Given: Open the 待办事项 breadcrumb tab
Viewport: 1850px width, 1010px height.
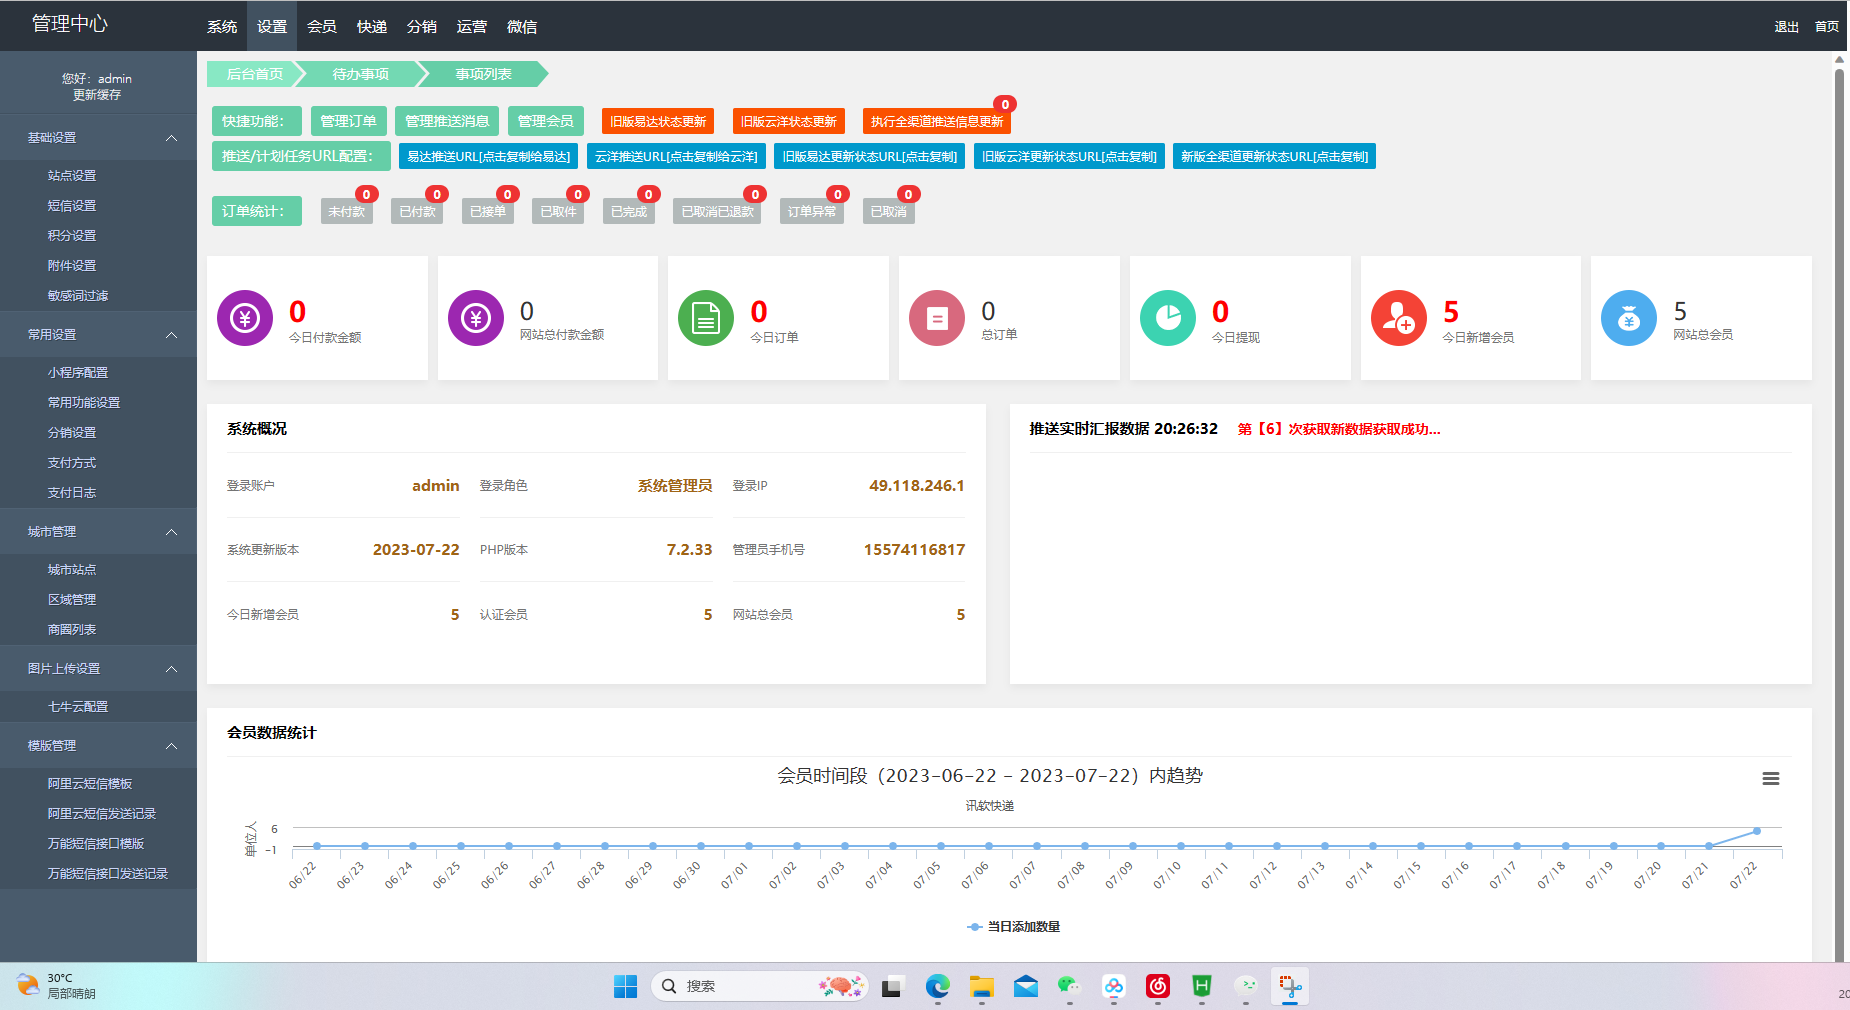Looking at the screenshot, I should 361,74.
